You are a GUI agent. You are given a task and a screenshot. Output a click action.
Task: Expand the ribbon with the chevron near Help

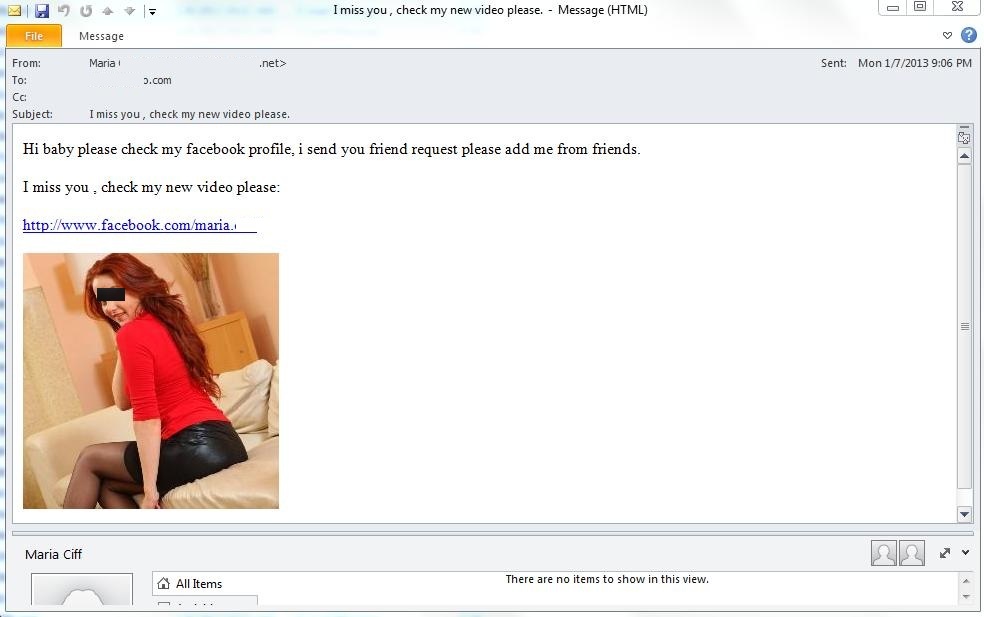(x=948, y=35)
